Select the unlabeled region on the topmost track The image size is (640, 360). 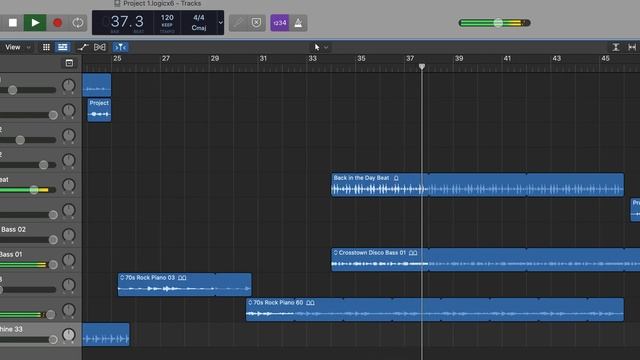click(96, 85)
